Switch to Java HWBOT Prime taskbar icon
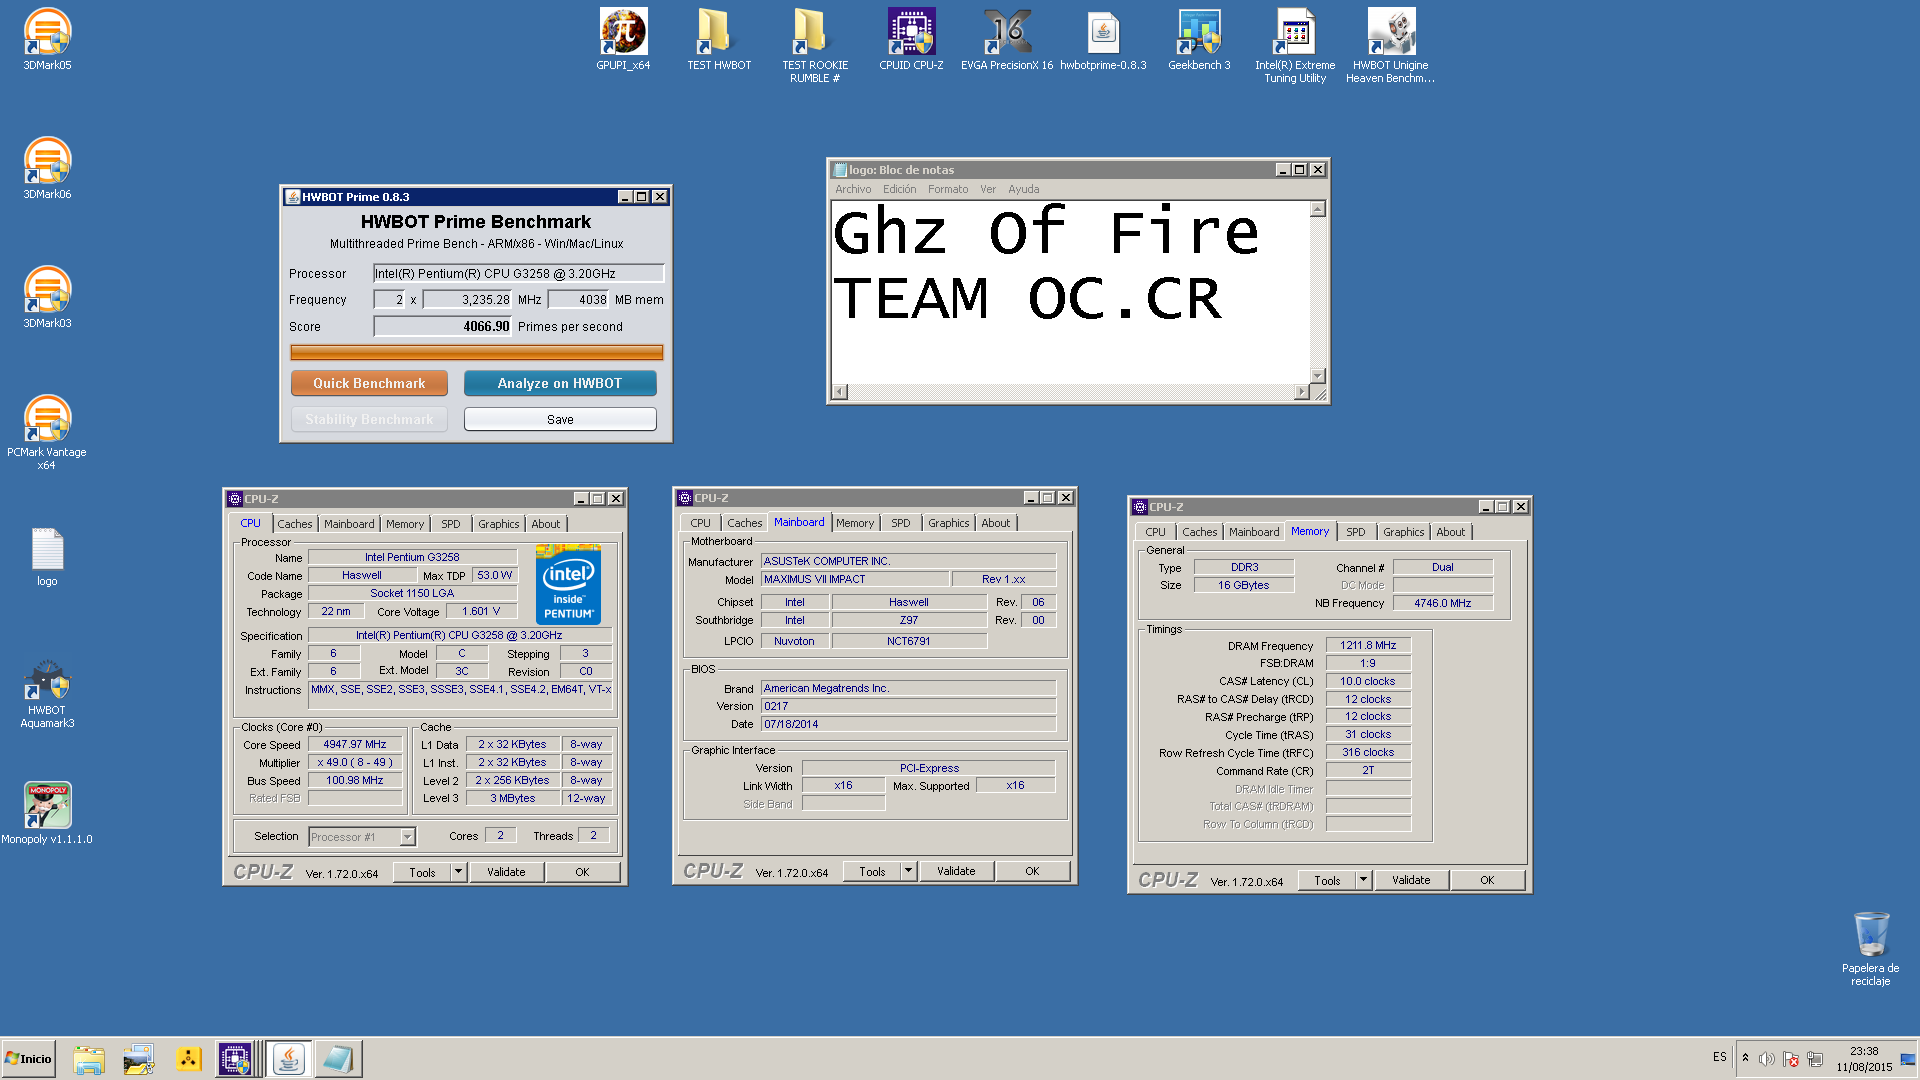Screen dimensions: 1920x1080 coord(289,1059)
